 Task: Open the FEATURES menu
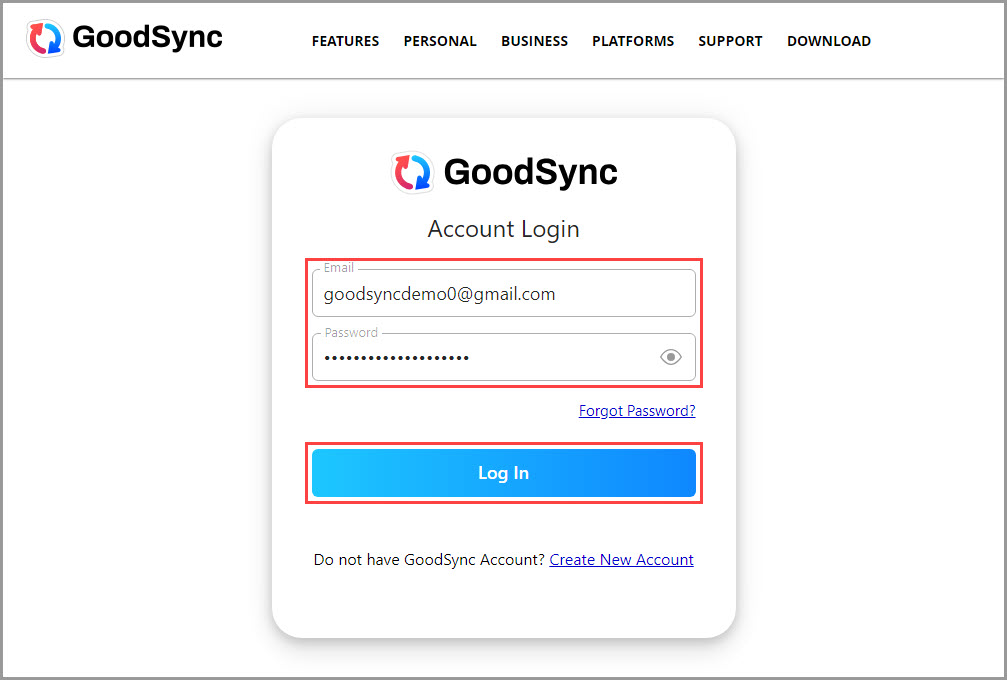tap(345, 41)
